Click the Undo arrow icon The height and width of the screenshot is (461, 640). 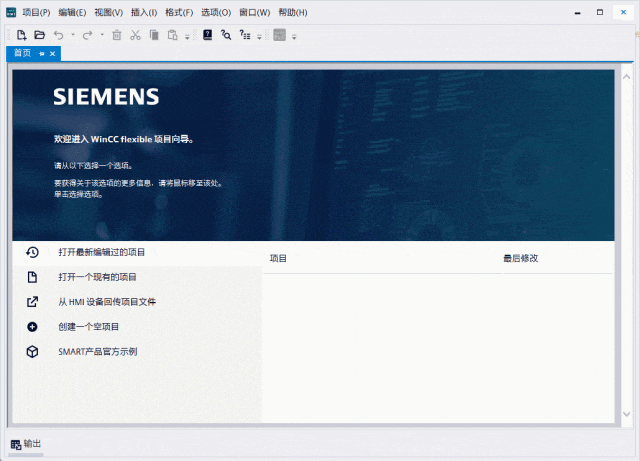point(58,35)
